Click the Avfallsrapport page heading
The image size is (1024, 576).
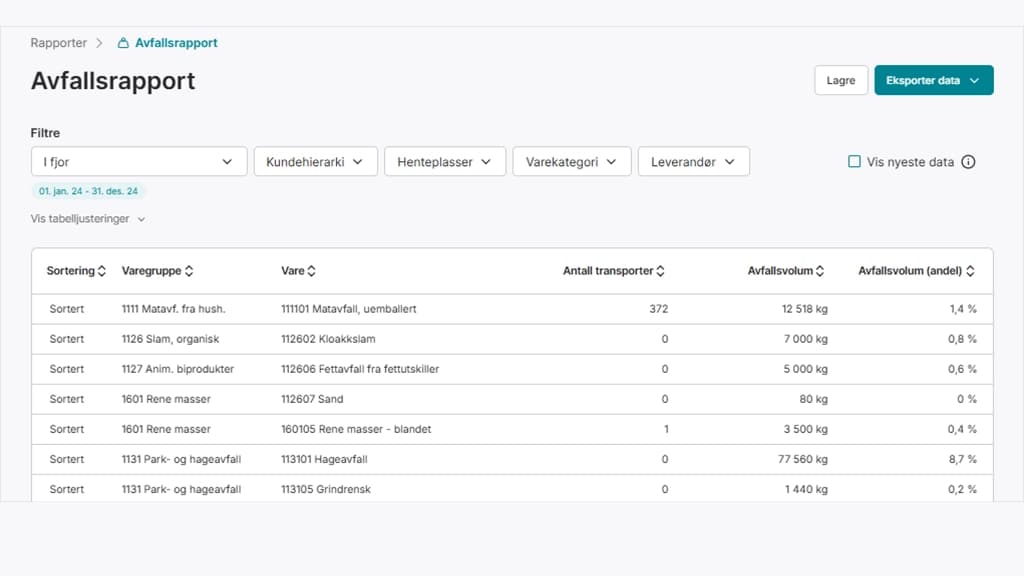pos(113,81)
